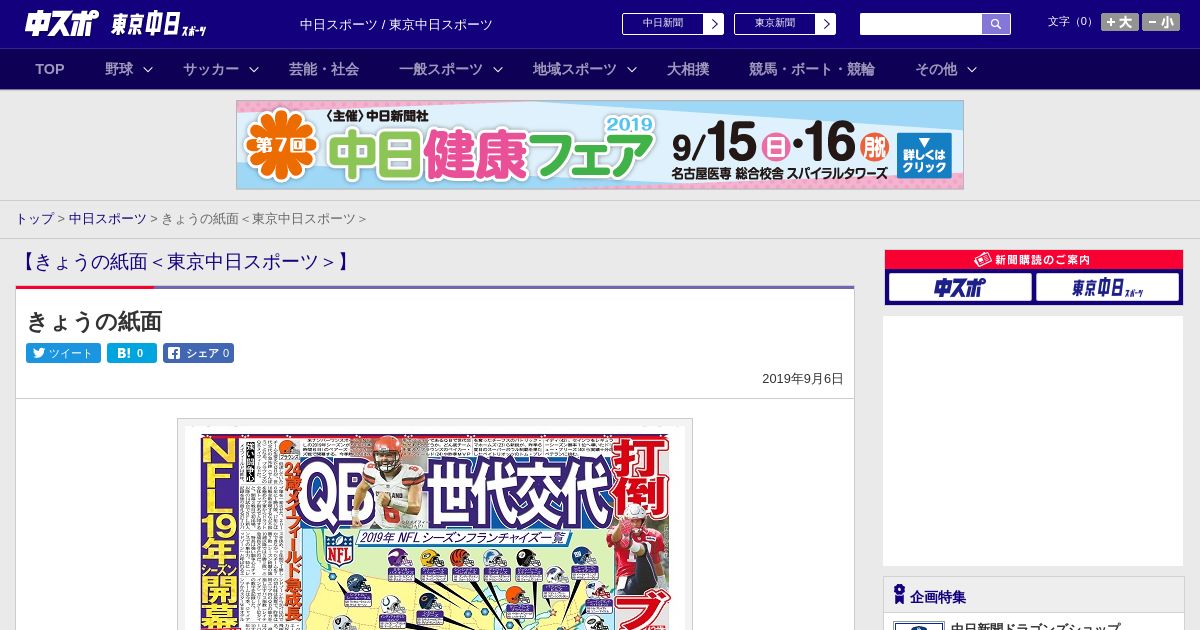Screen dimensions: 1200x630
Task: Click 新聞購読のご案内 header
Action: click(x=1033, y=259)
